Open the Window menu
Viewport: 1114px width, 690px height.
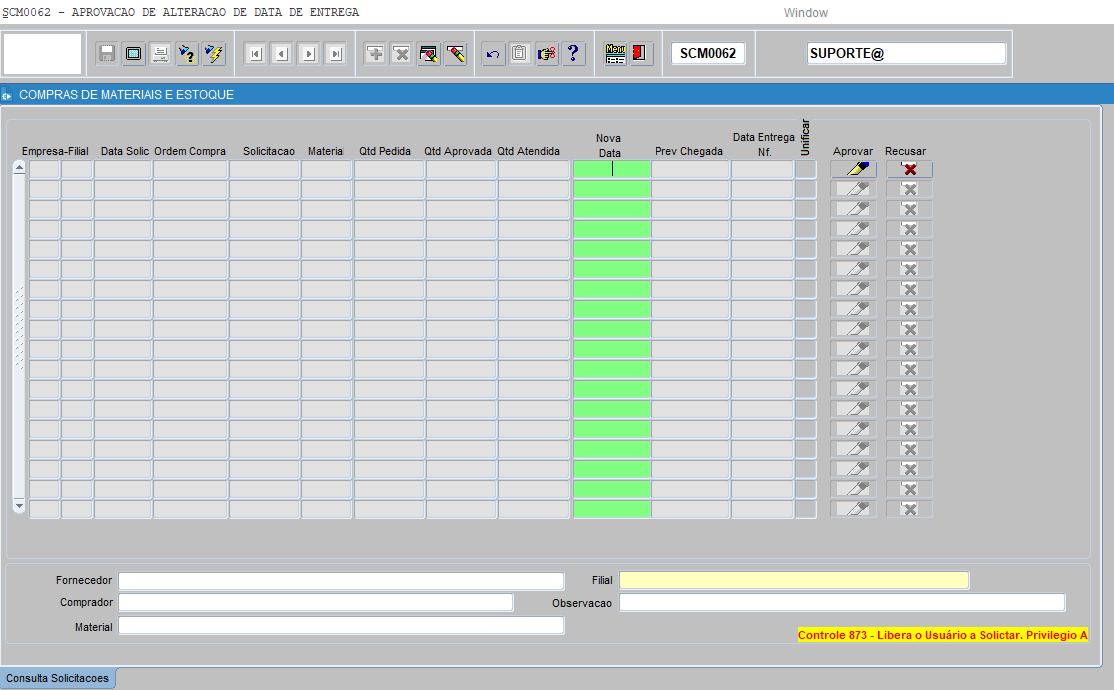coord(806,13)
